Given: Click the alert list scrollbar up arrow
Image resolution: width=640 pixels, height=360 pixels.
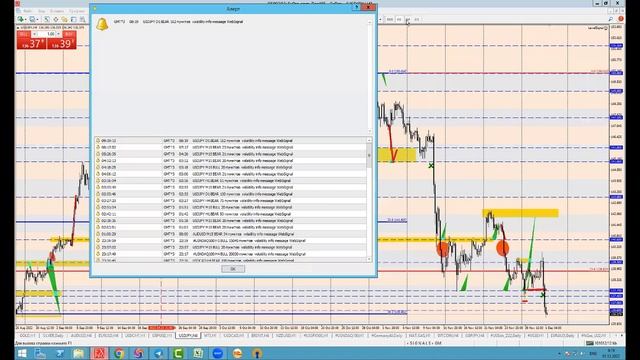Looking at the screenshot, I should coord(369,140).
